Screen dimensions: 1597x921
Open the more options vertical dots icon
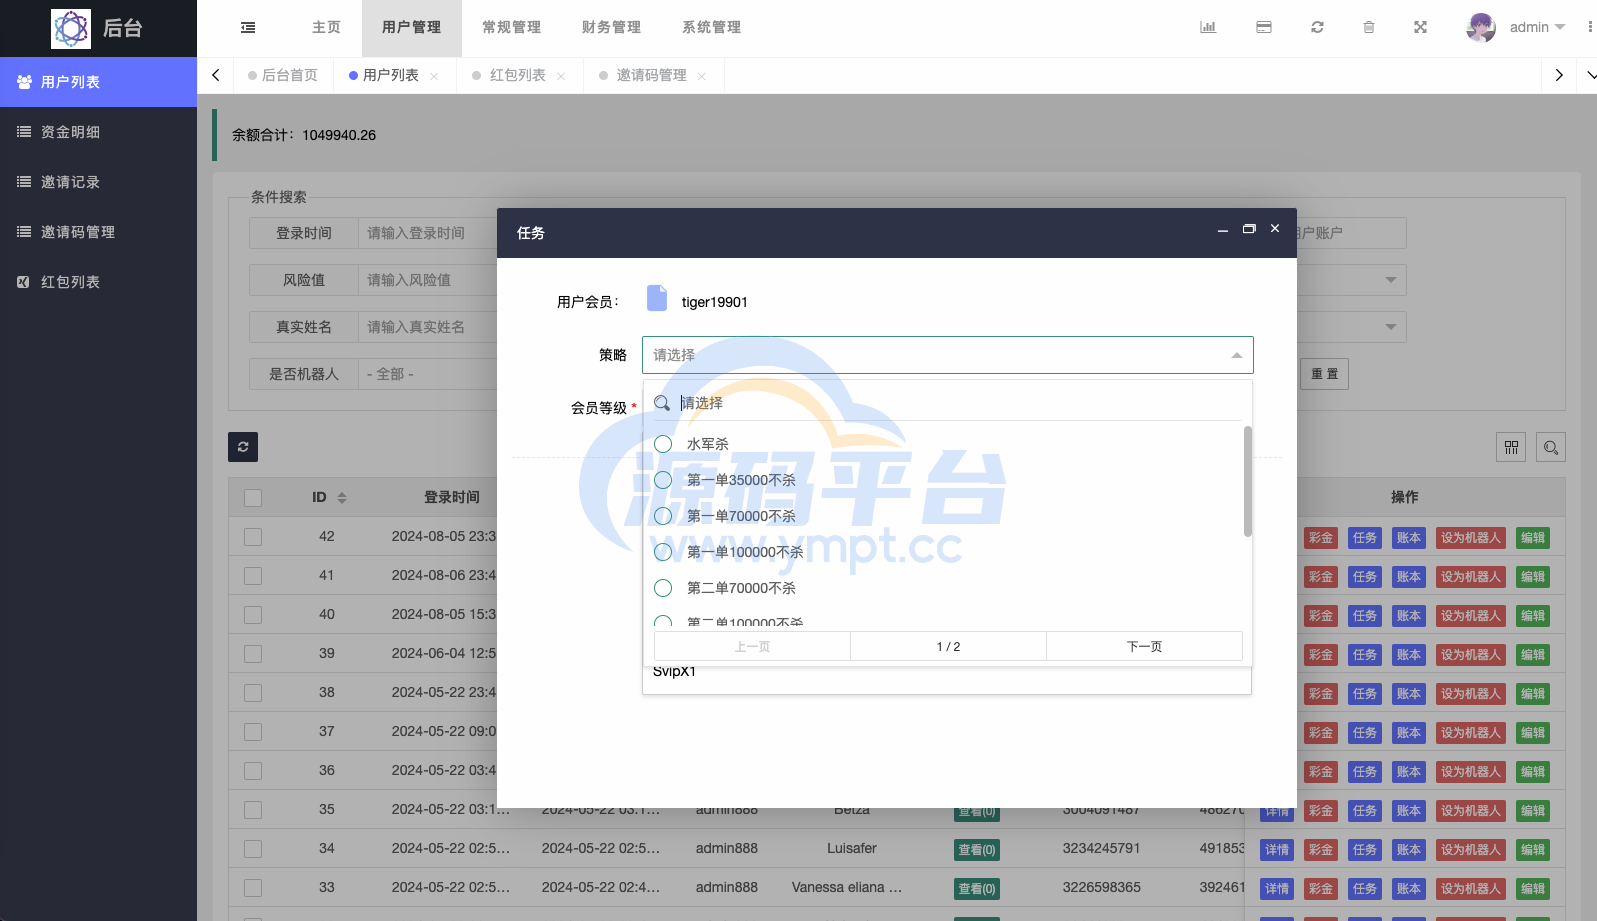pyautogui.click(x=1589, y=27)
